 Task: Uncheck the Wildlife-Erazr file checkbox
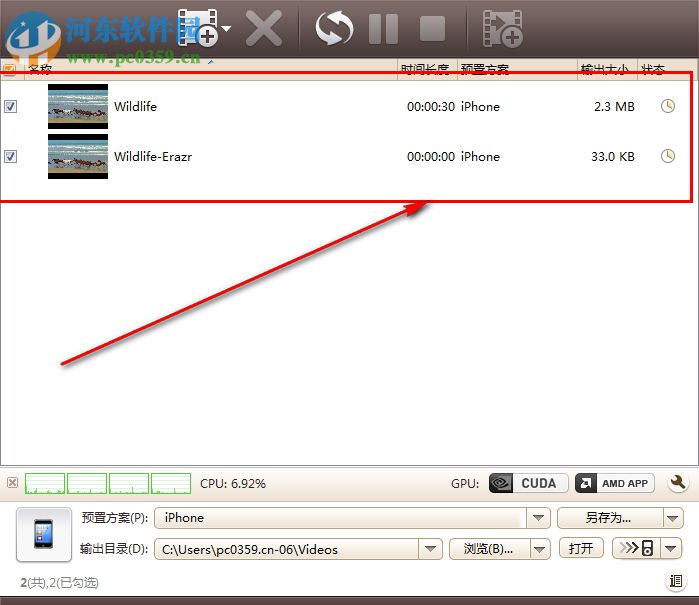pos(10,156)
